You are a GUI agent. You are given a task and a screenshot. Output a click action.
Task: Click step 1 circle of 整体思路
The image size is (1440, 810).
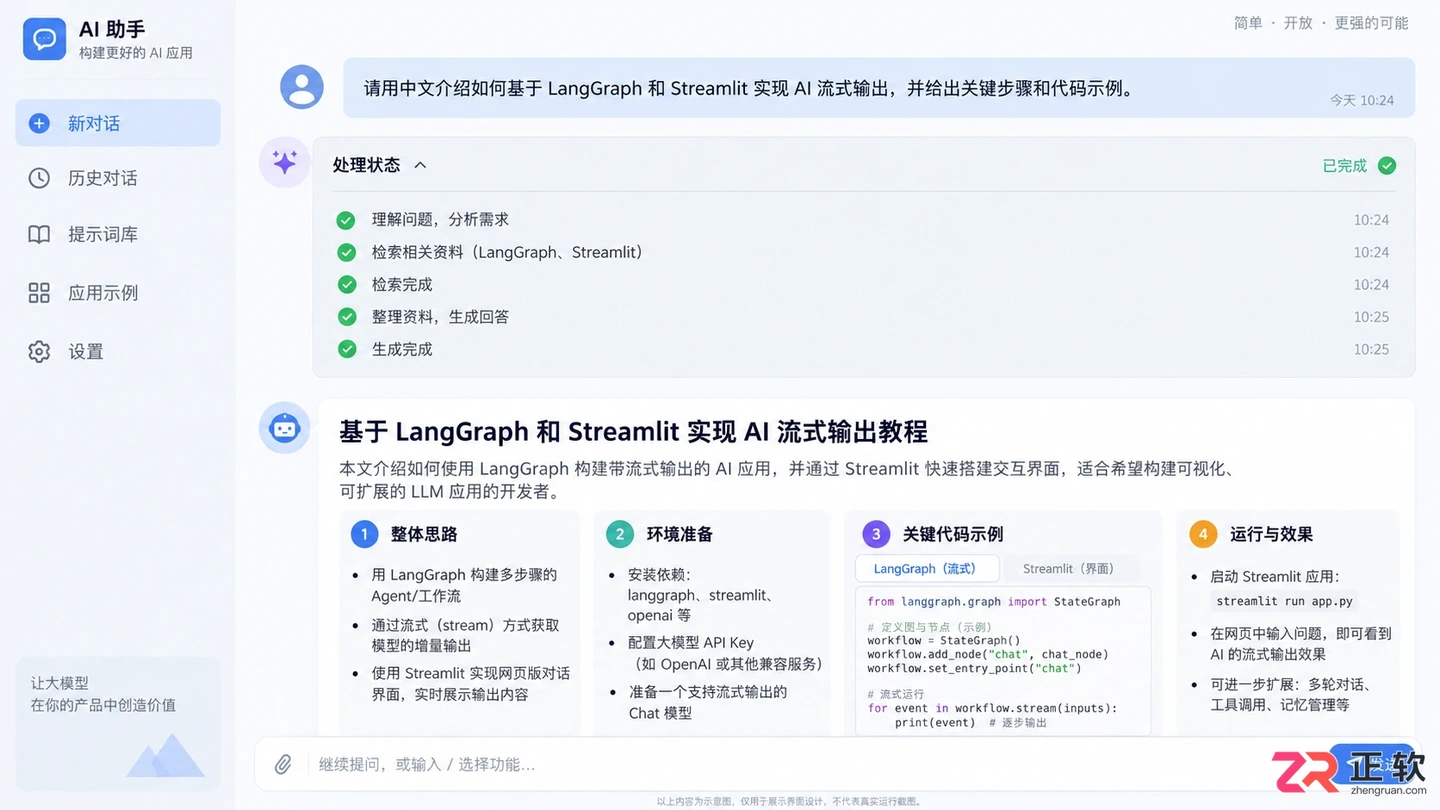coord(364,534)
